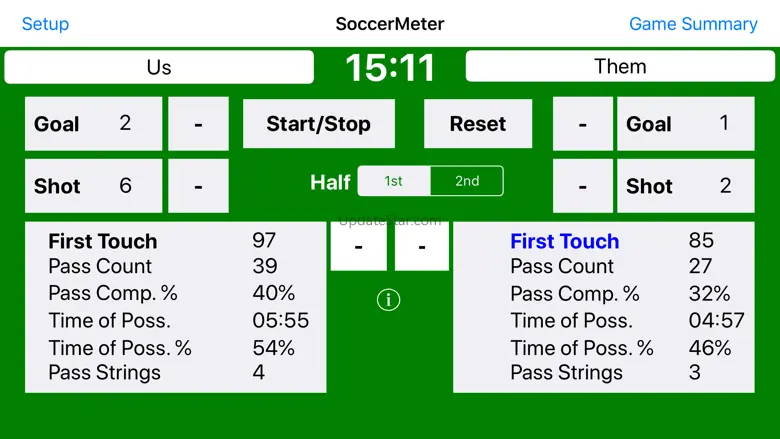This screenshot has height=439, width=780.
Task: Decrease Them shot count with minus
Action: [x=582, y=186]
